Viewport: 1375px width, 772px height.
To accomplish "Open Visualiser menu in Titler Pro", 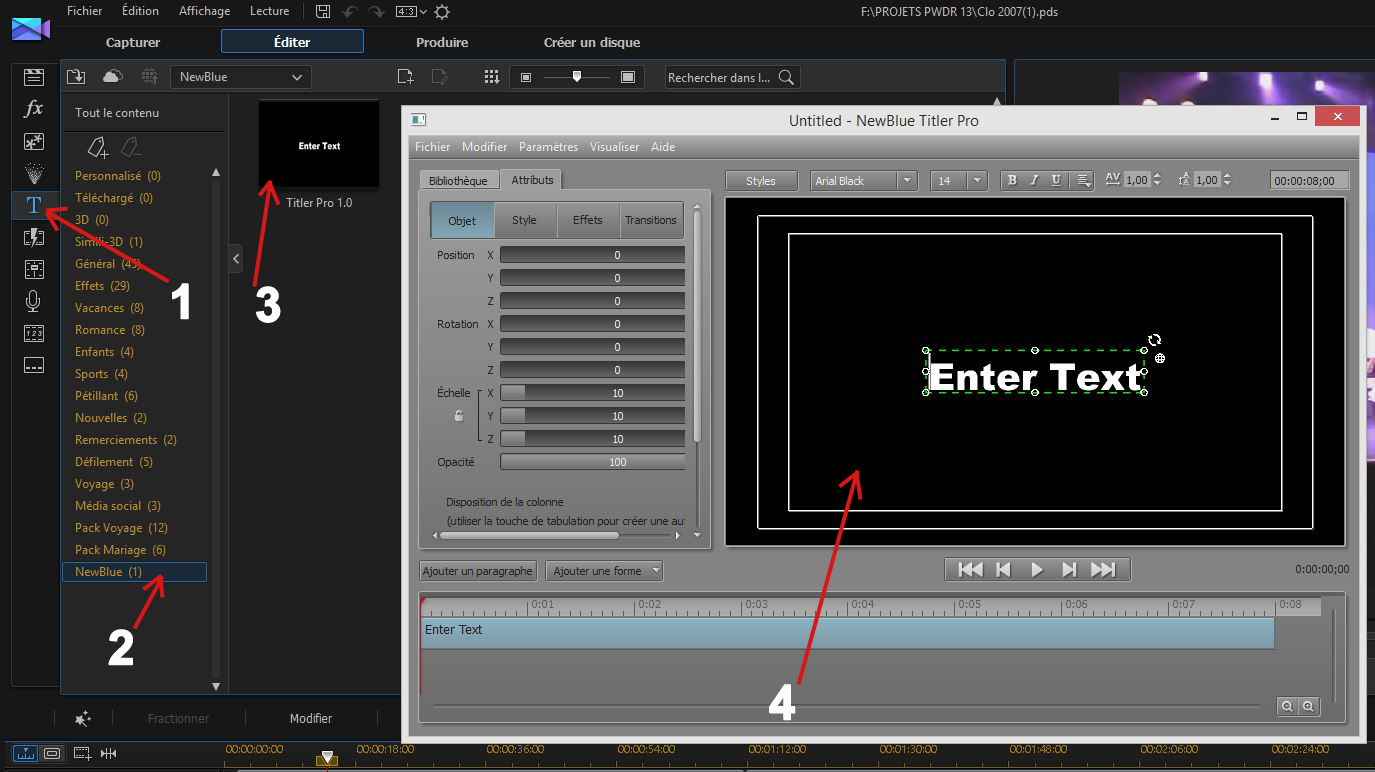I will tap(614, 146).
